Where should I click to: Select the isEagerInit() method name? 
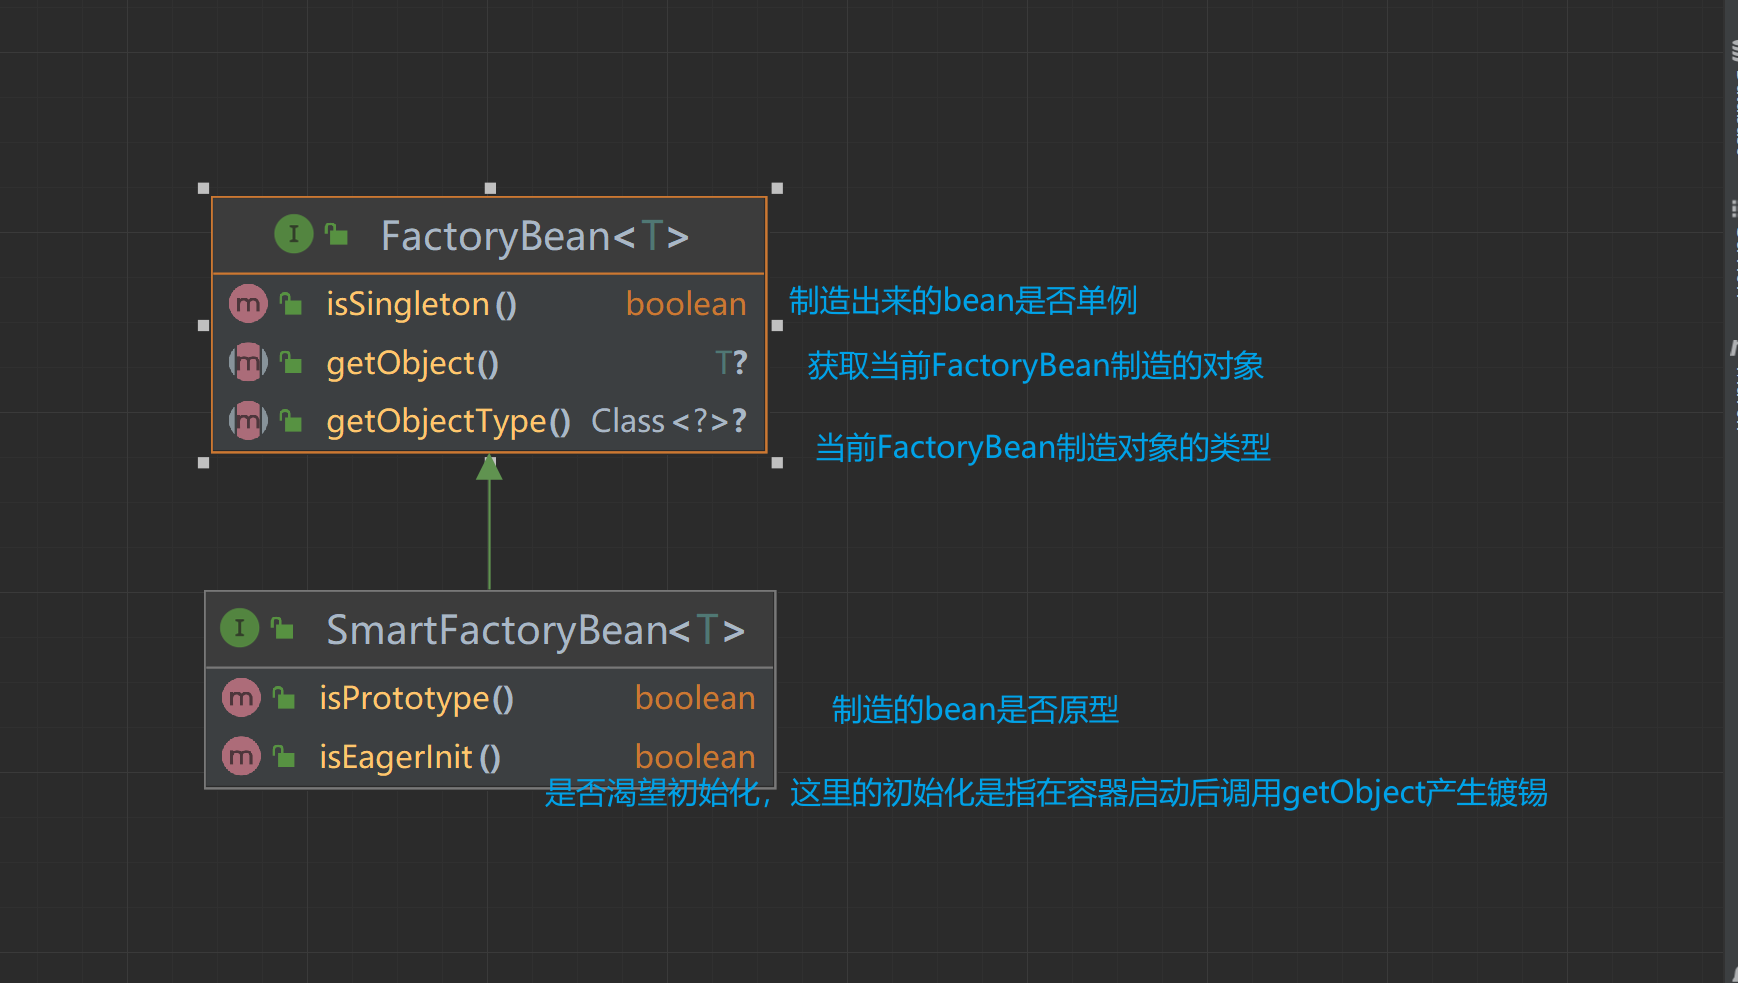tap(410, 757)
